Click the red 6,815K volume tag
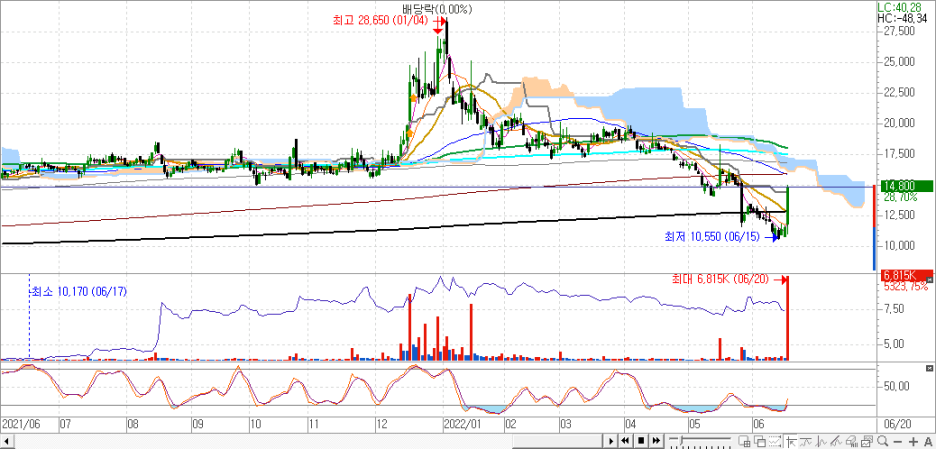Screen dimensions: 936x449 [903, 275]
